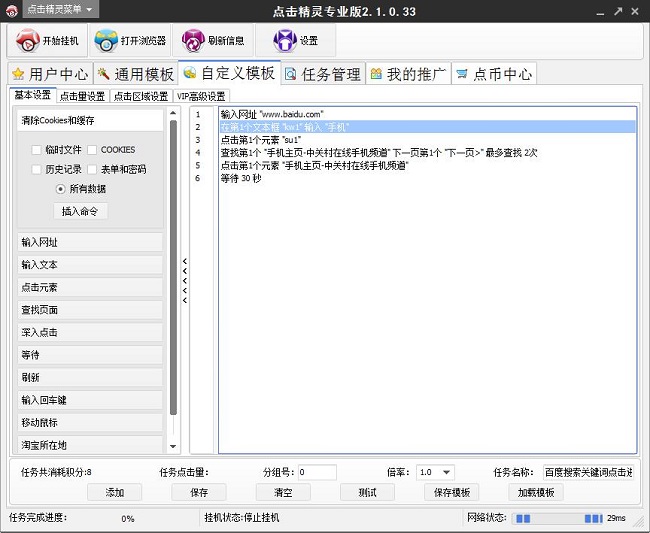Screen dimensions: 650x533
Task: Tick the COOKIES checkbox
Action: coord(92,150)
